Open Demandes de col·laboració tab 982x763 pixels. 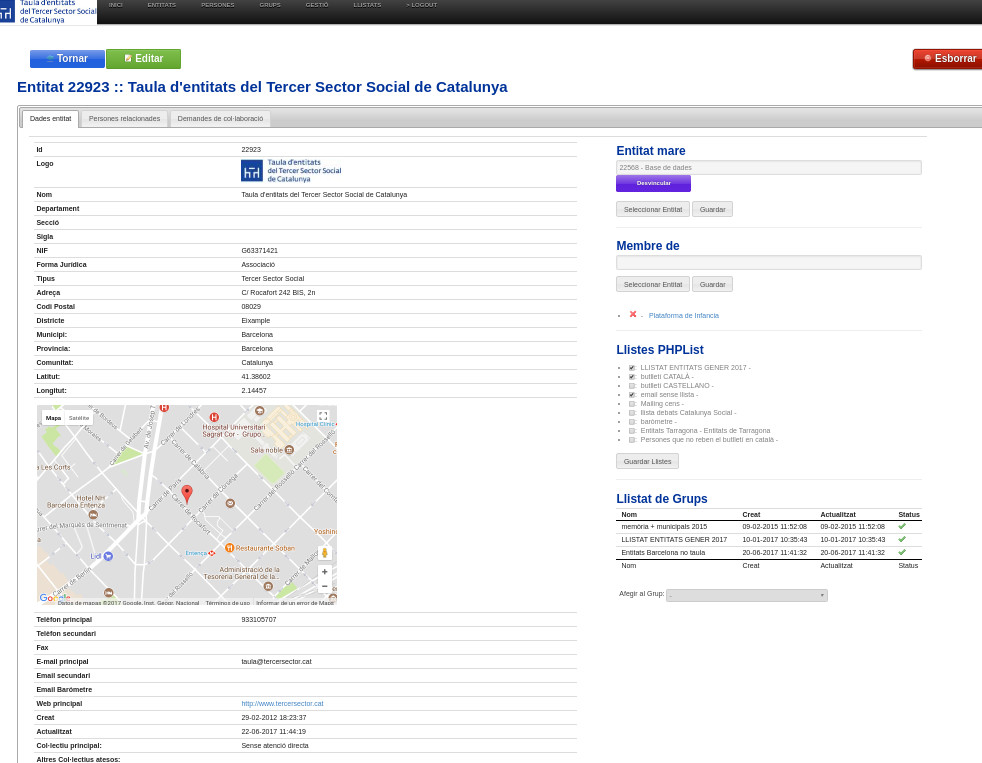[220, 119]
